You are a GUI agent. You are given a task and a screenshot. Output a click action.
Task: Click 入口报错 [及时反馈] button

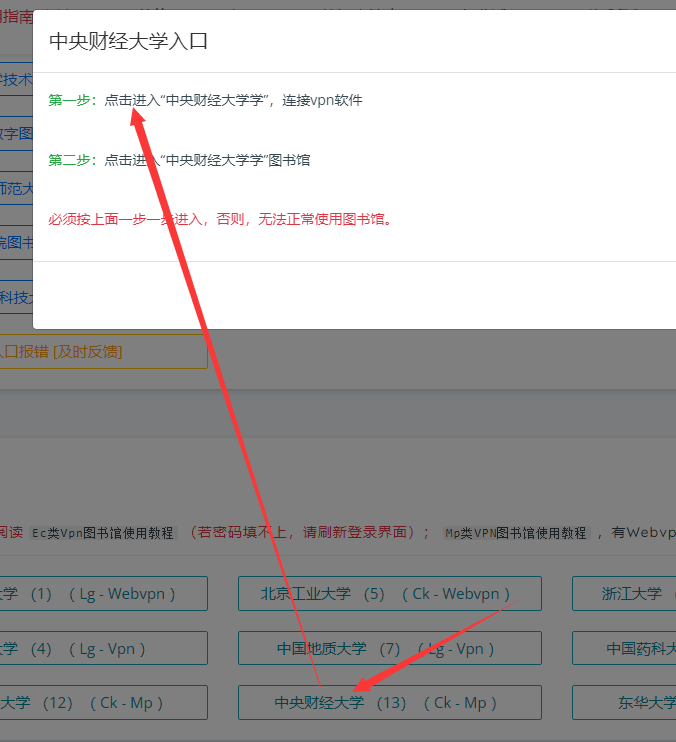coord(100,351)
